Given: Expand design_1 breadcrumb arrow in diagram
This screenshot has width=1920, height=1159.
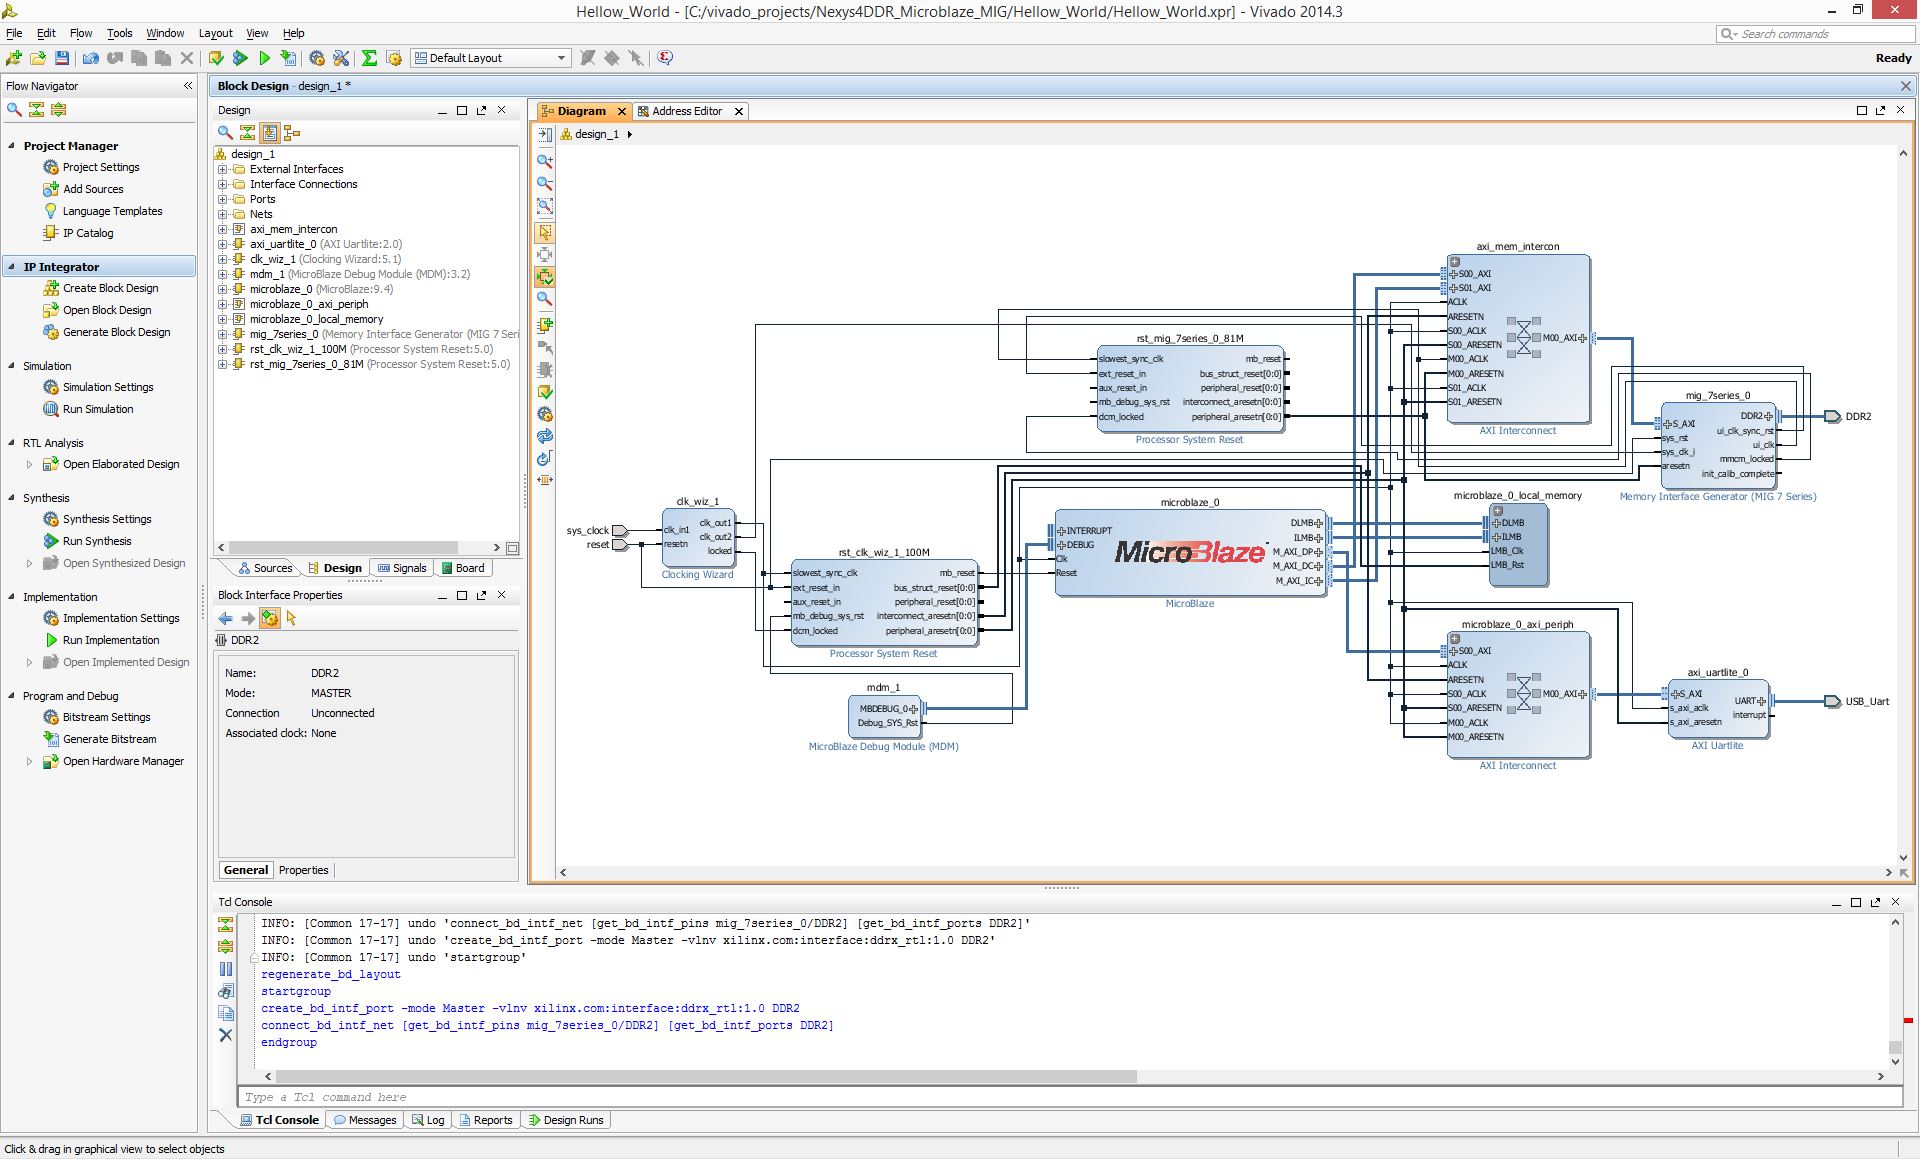Looking at the screenshot, I should (630, 134).
